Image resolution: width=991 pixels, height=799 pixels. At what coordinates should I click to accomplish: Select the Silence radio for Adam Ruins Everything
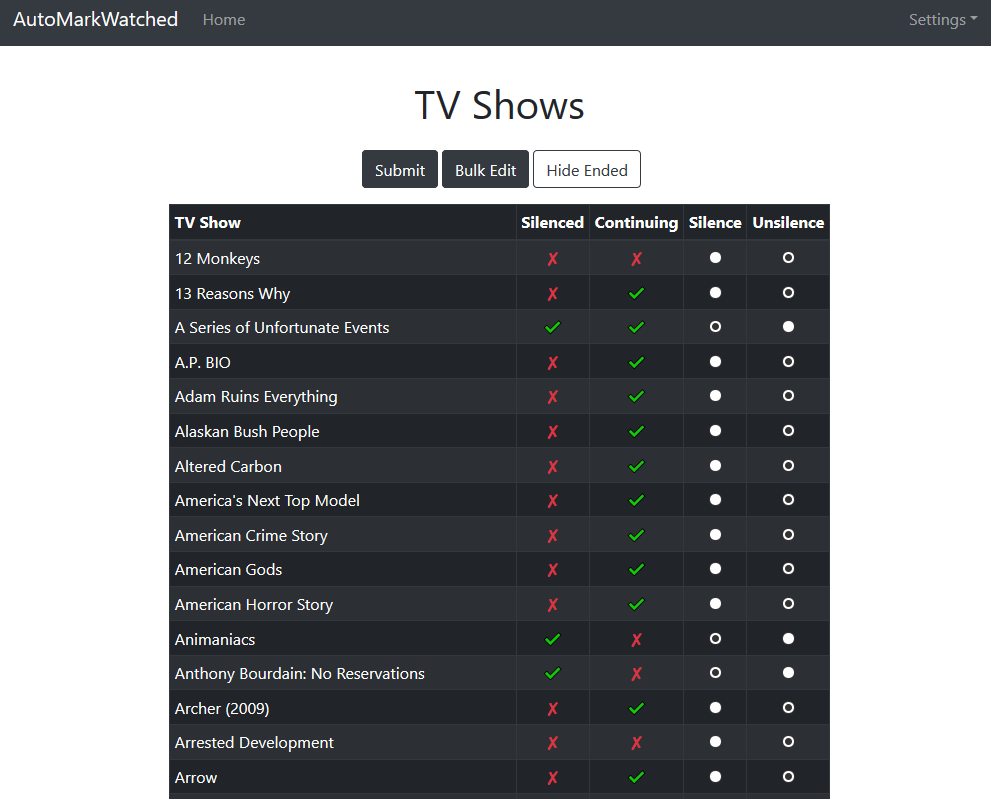coord(715,396)
